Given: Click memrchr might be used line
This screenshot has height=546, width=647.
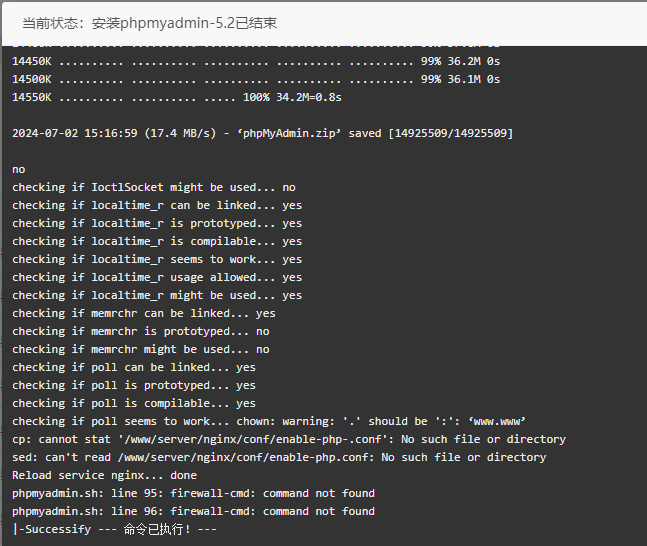Looking at the screenshot, I should click(x=141, y=350).
